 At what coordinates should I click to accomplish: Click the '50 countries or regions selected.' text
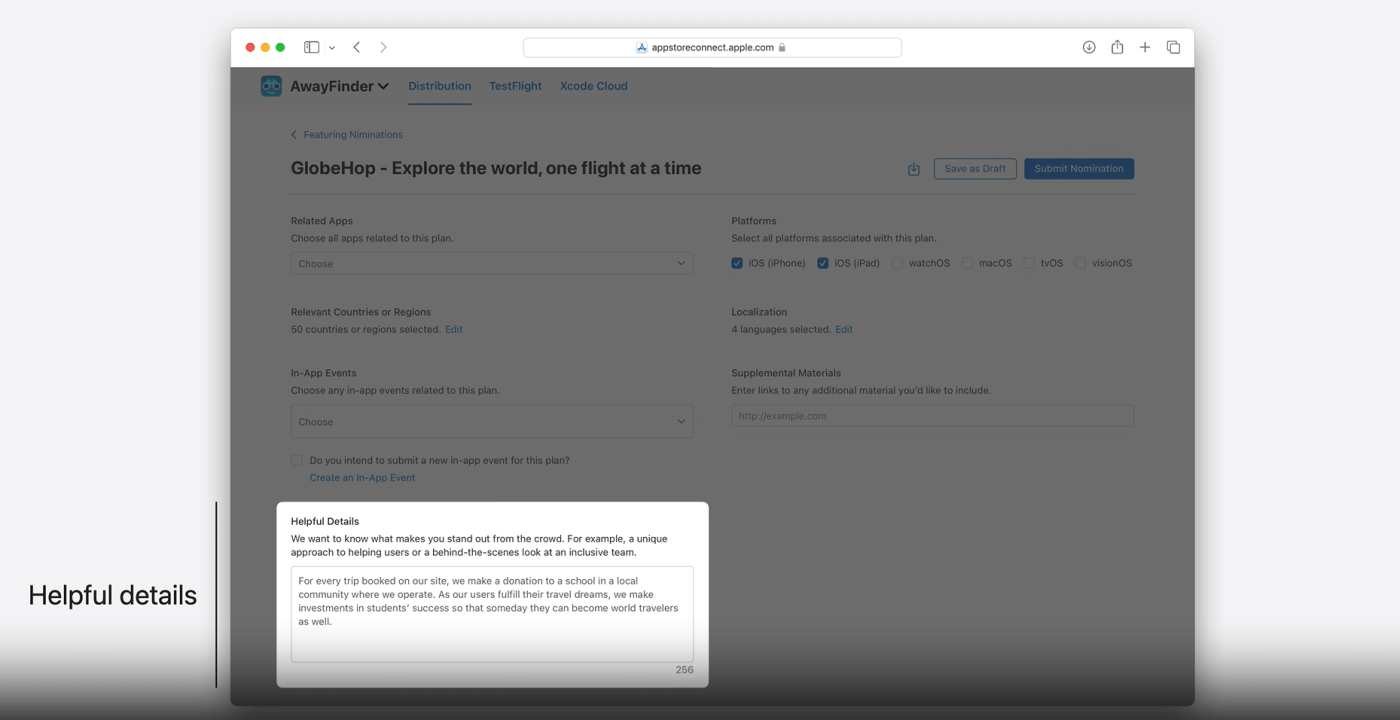366,329
